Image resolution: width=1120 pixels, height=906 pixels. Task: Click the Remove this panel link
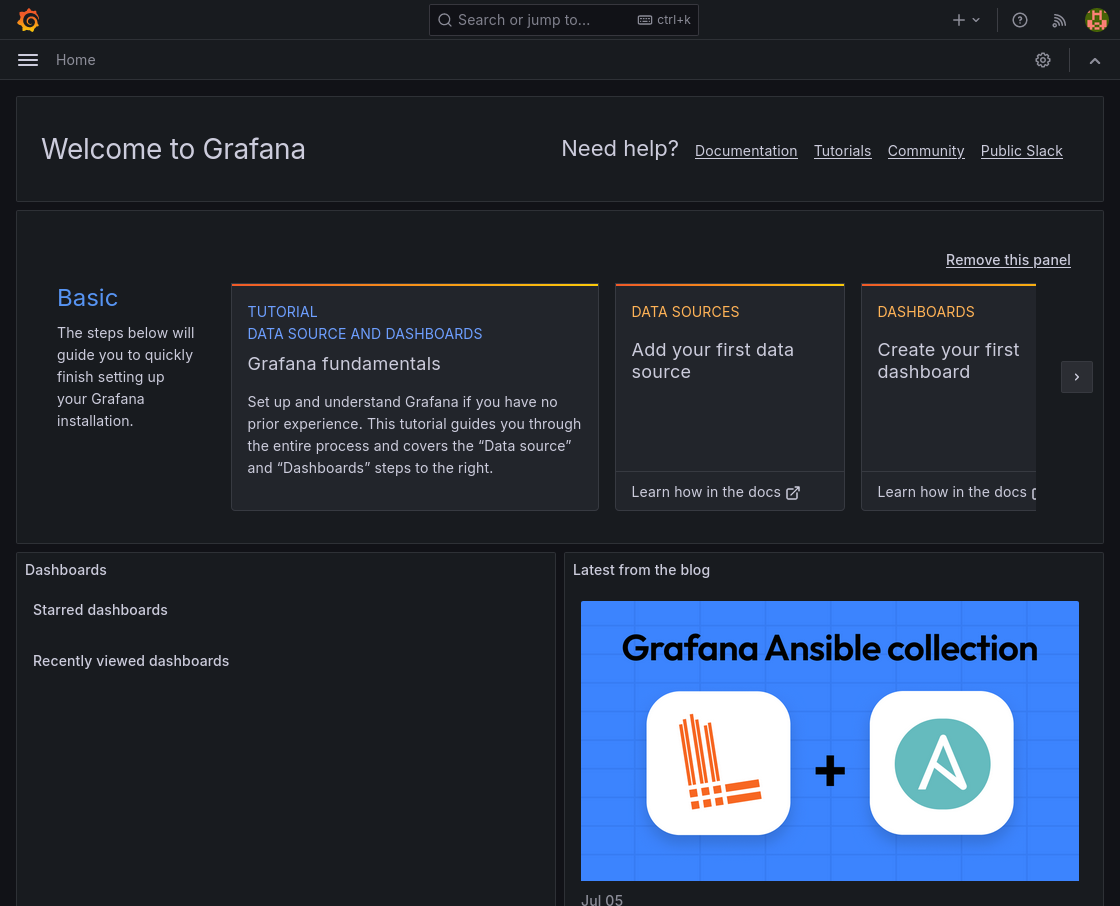1008,260
